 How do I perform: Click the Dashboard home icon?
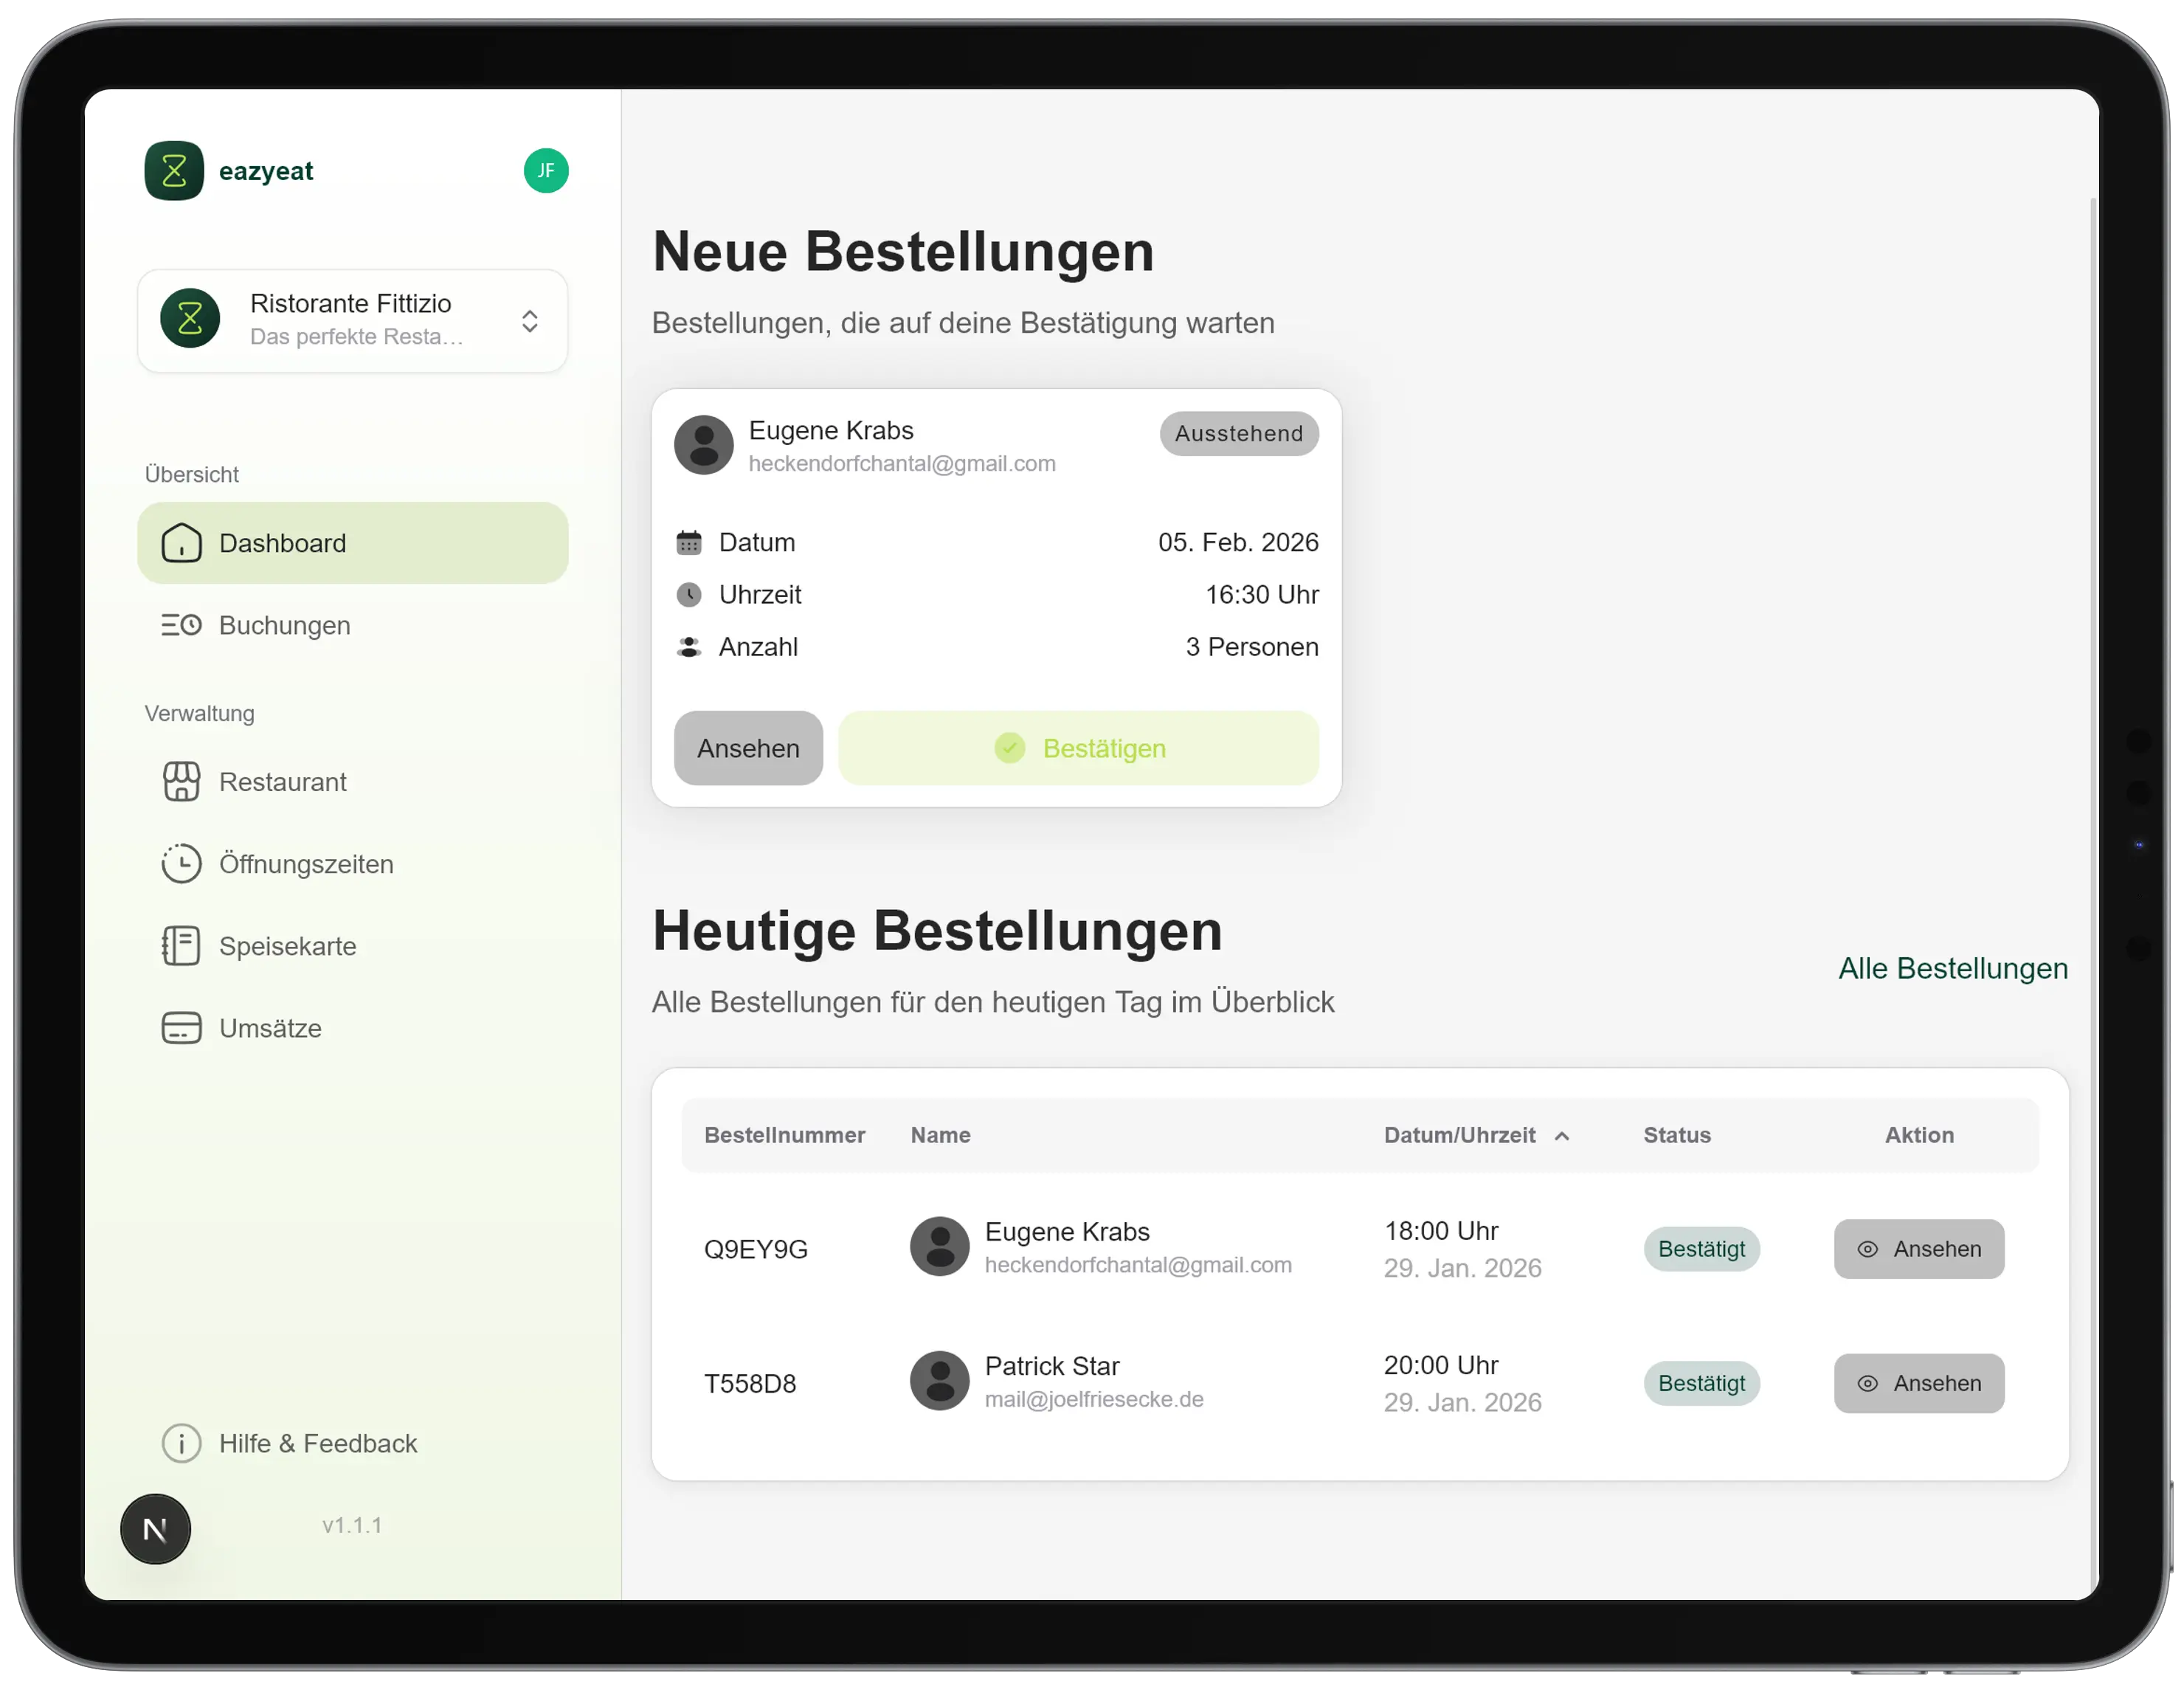[x=181, y=543]
